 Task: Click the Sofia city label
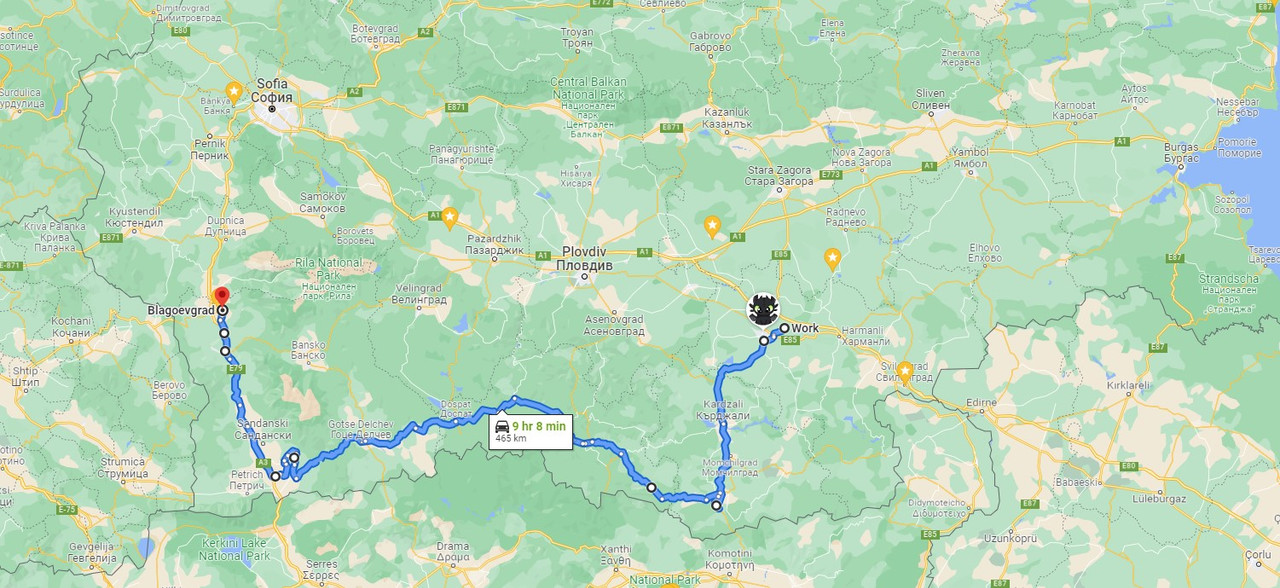coord(274,91)
